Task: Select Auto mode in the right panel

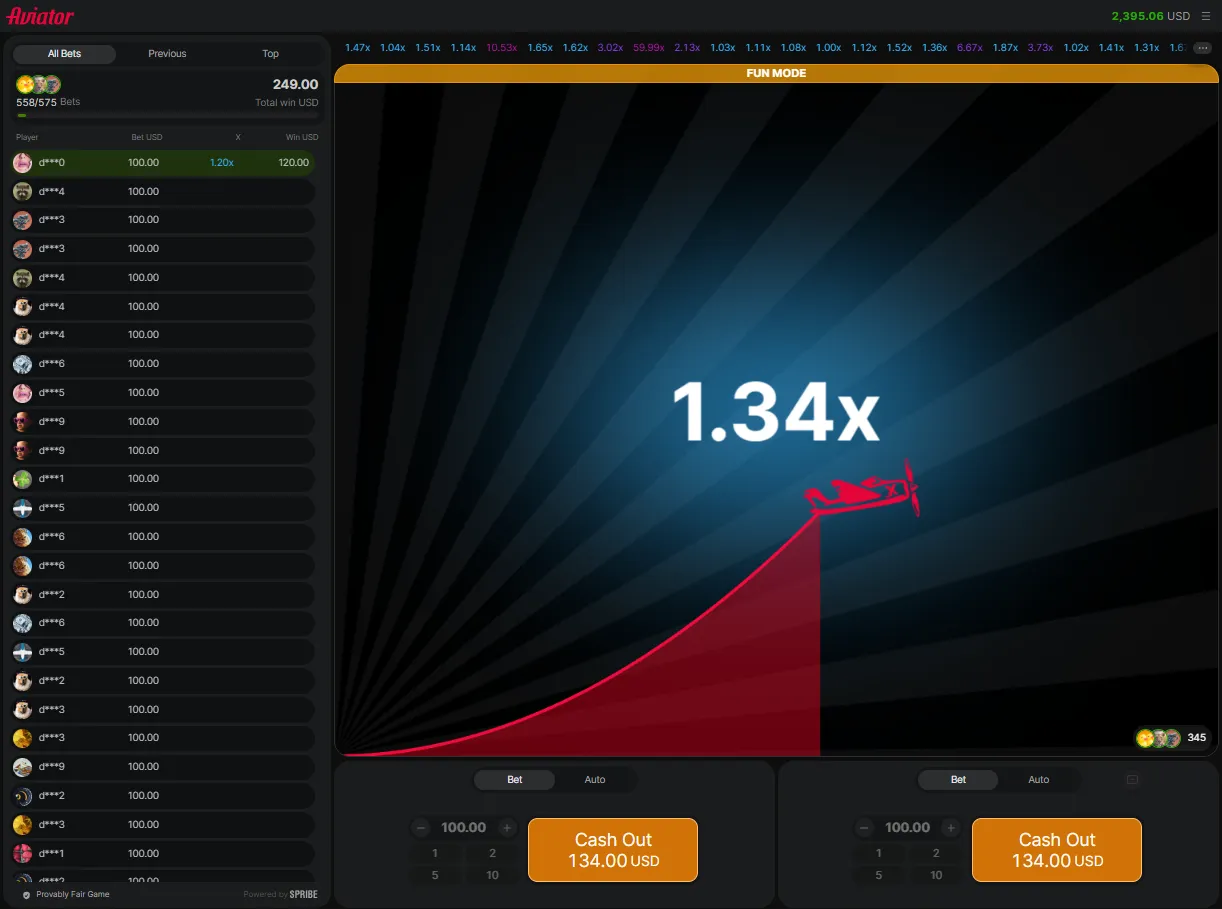Action: point(1039,780)
